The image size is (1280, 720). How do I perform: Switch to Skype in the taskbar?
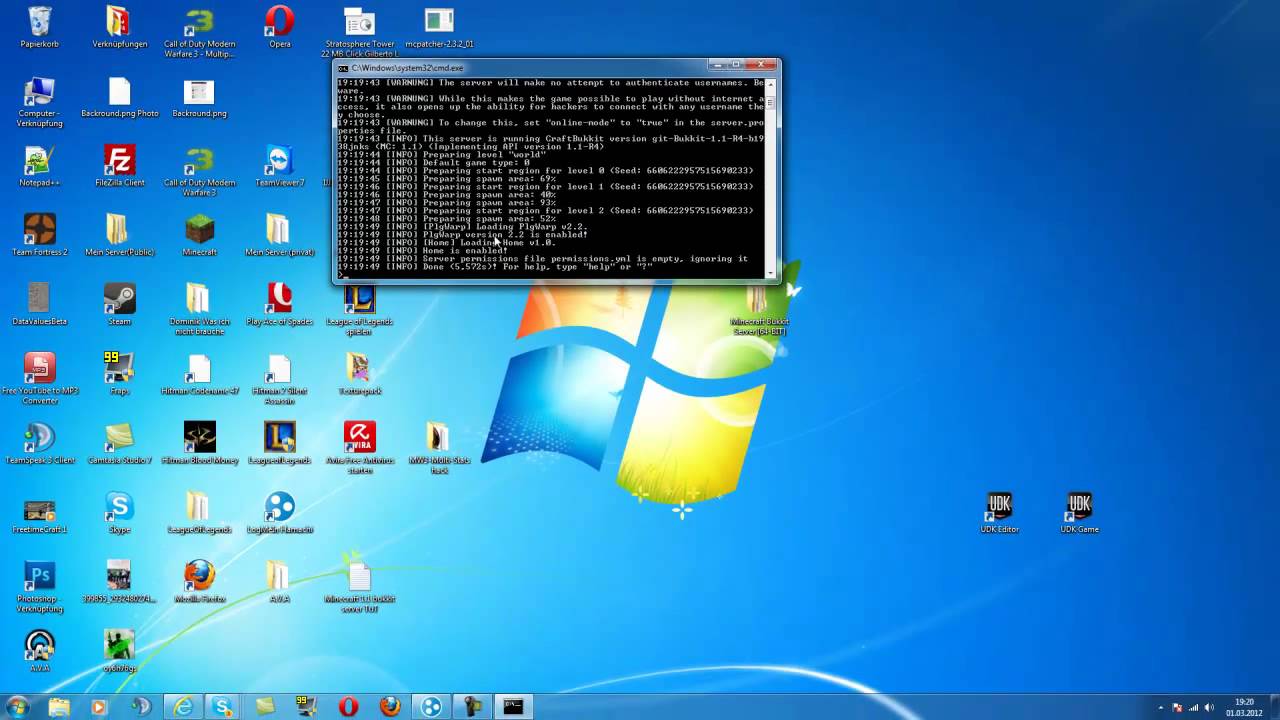pos(222,706)
